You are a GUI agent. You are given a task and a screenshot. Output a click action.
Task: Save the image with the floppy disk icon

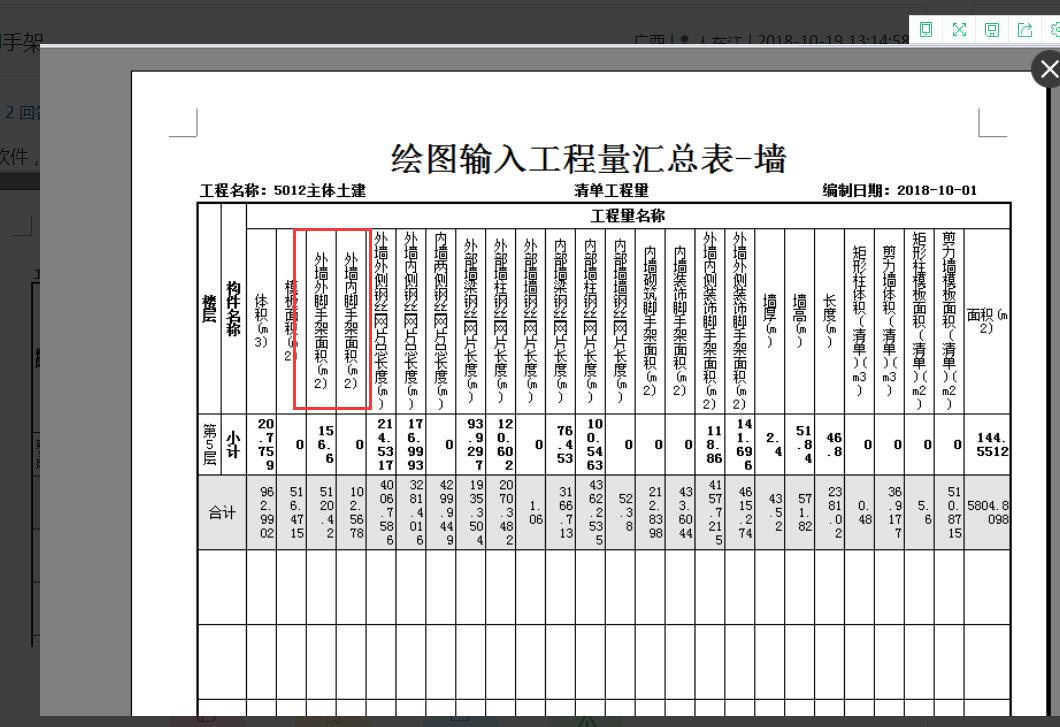coord(992,30)
